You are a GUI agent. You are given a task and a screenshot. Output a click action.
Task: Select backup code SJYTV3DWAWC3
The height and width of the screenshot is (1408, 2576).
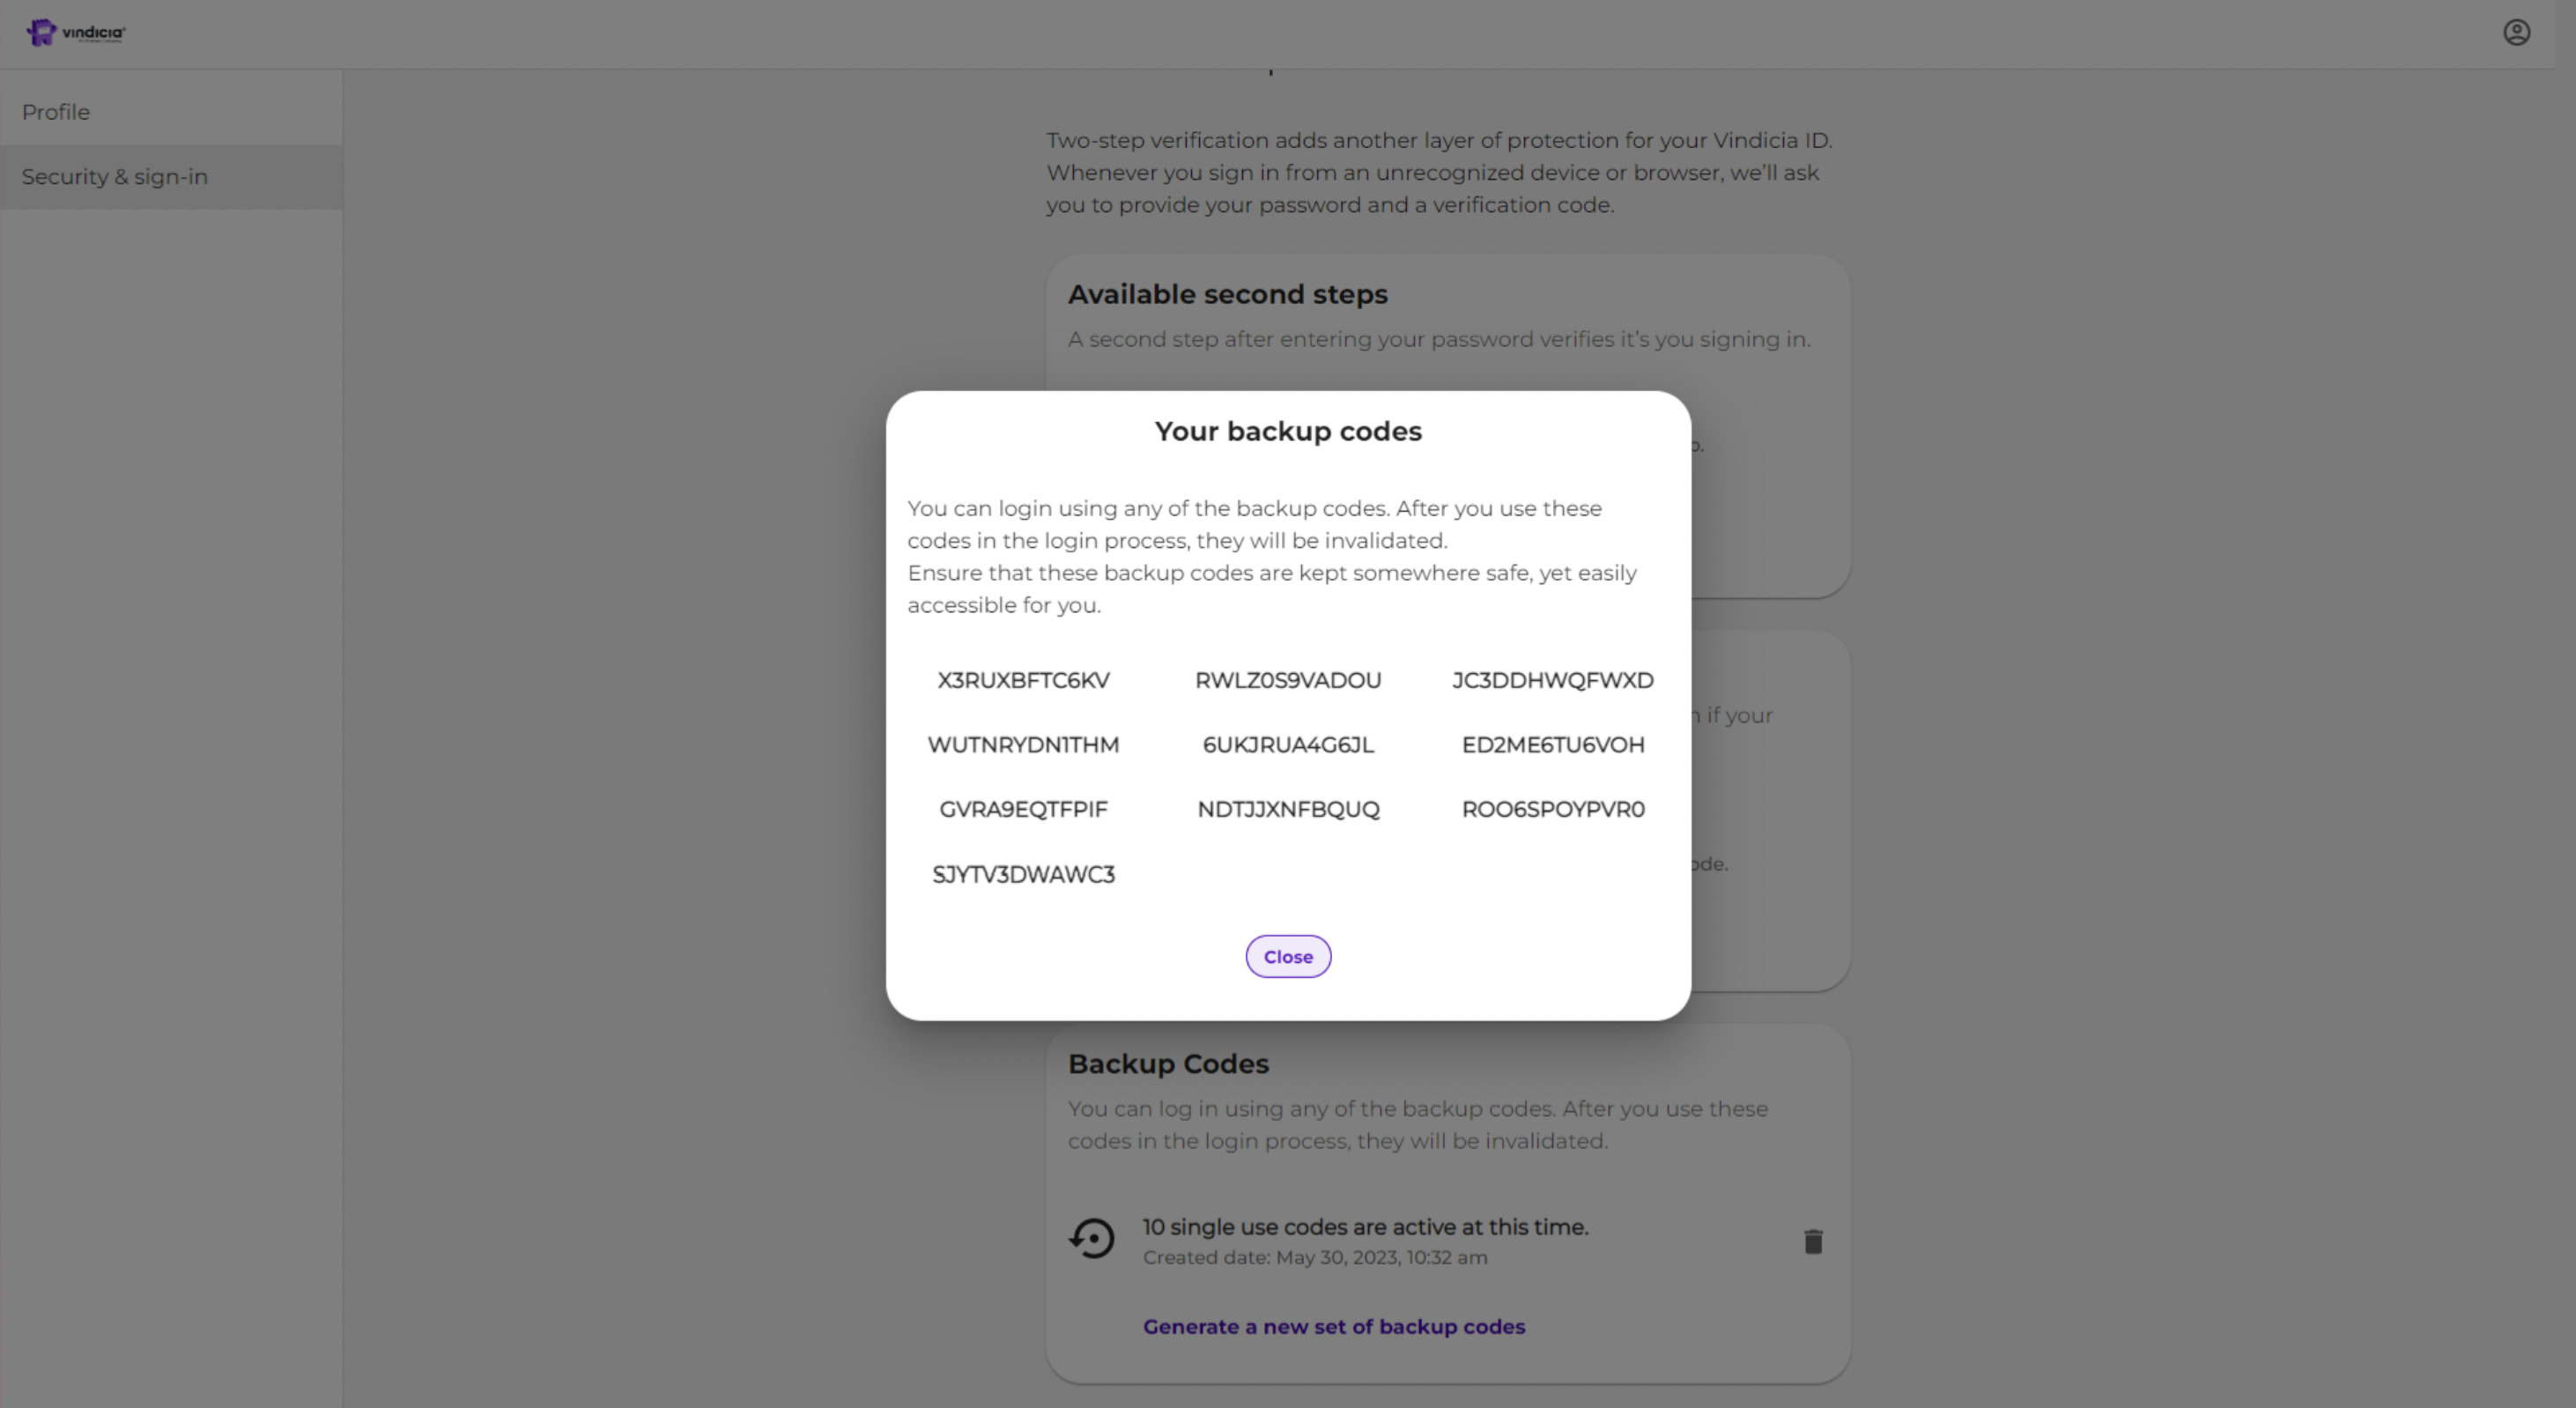(1023, 874)
